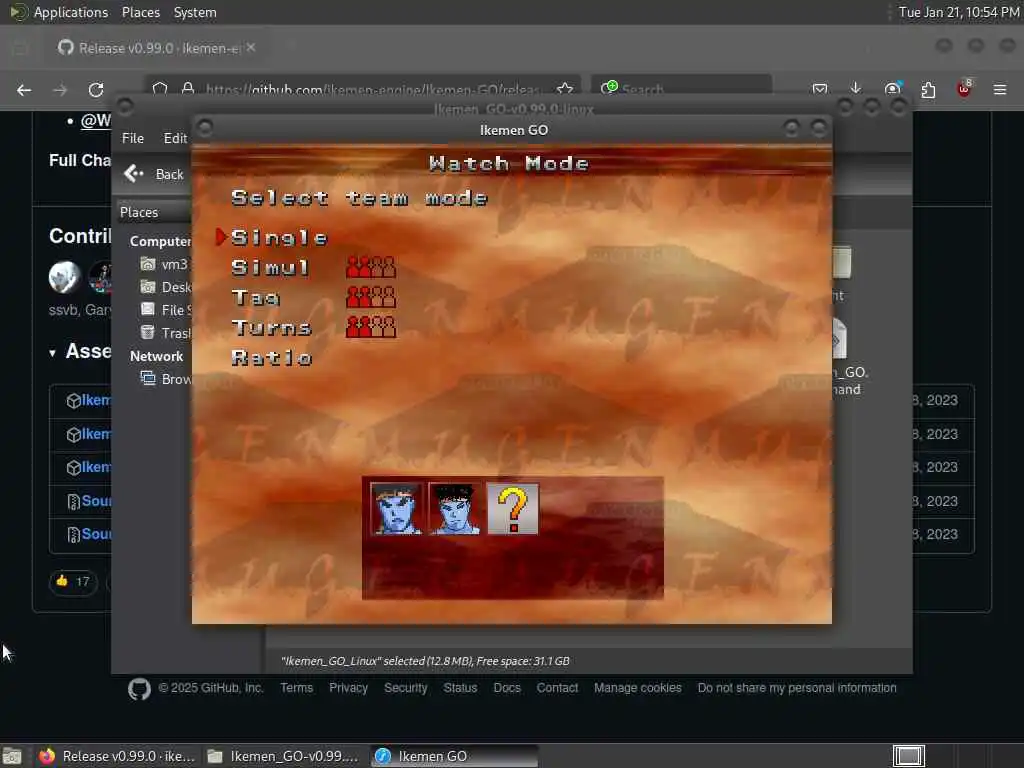The image size is (1024, 768).
Task: Bookmark this page with the star icon
Action: click(565, 89)
